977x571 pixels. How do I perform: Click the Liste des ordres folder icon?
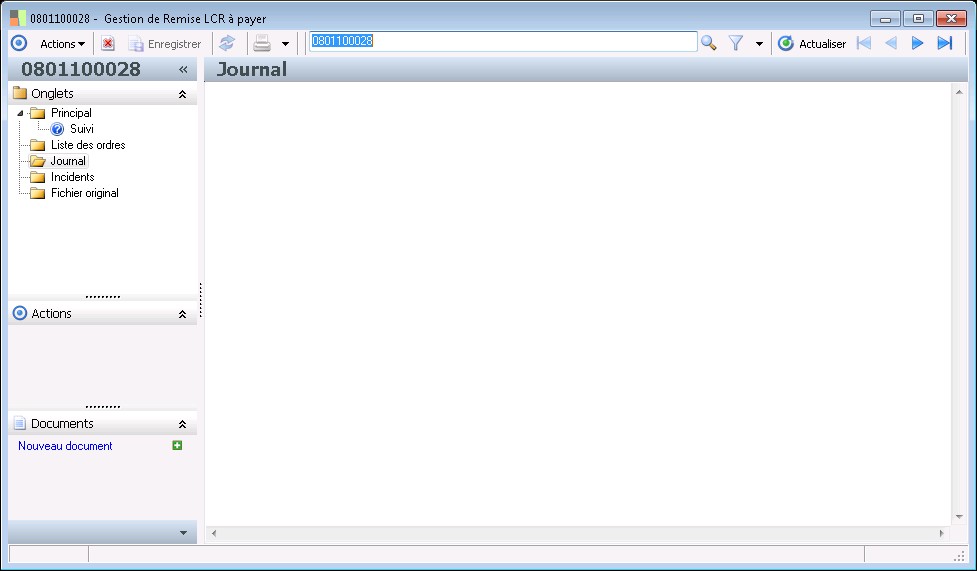tap(38, 145)
